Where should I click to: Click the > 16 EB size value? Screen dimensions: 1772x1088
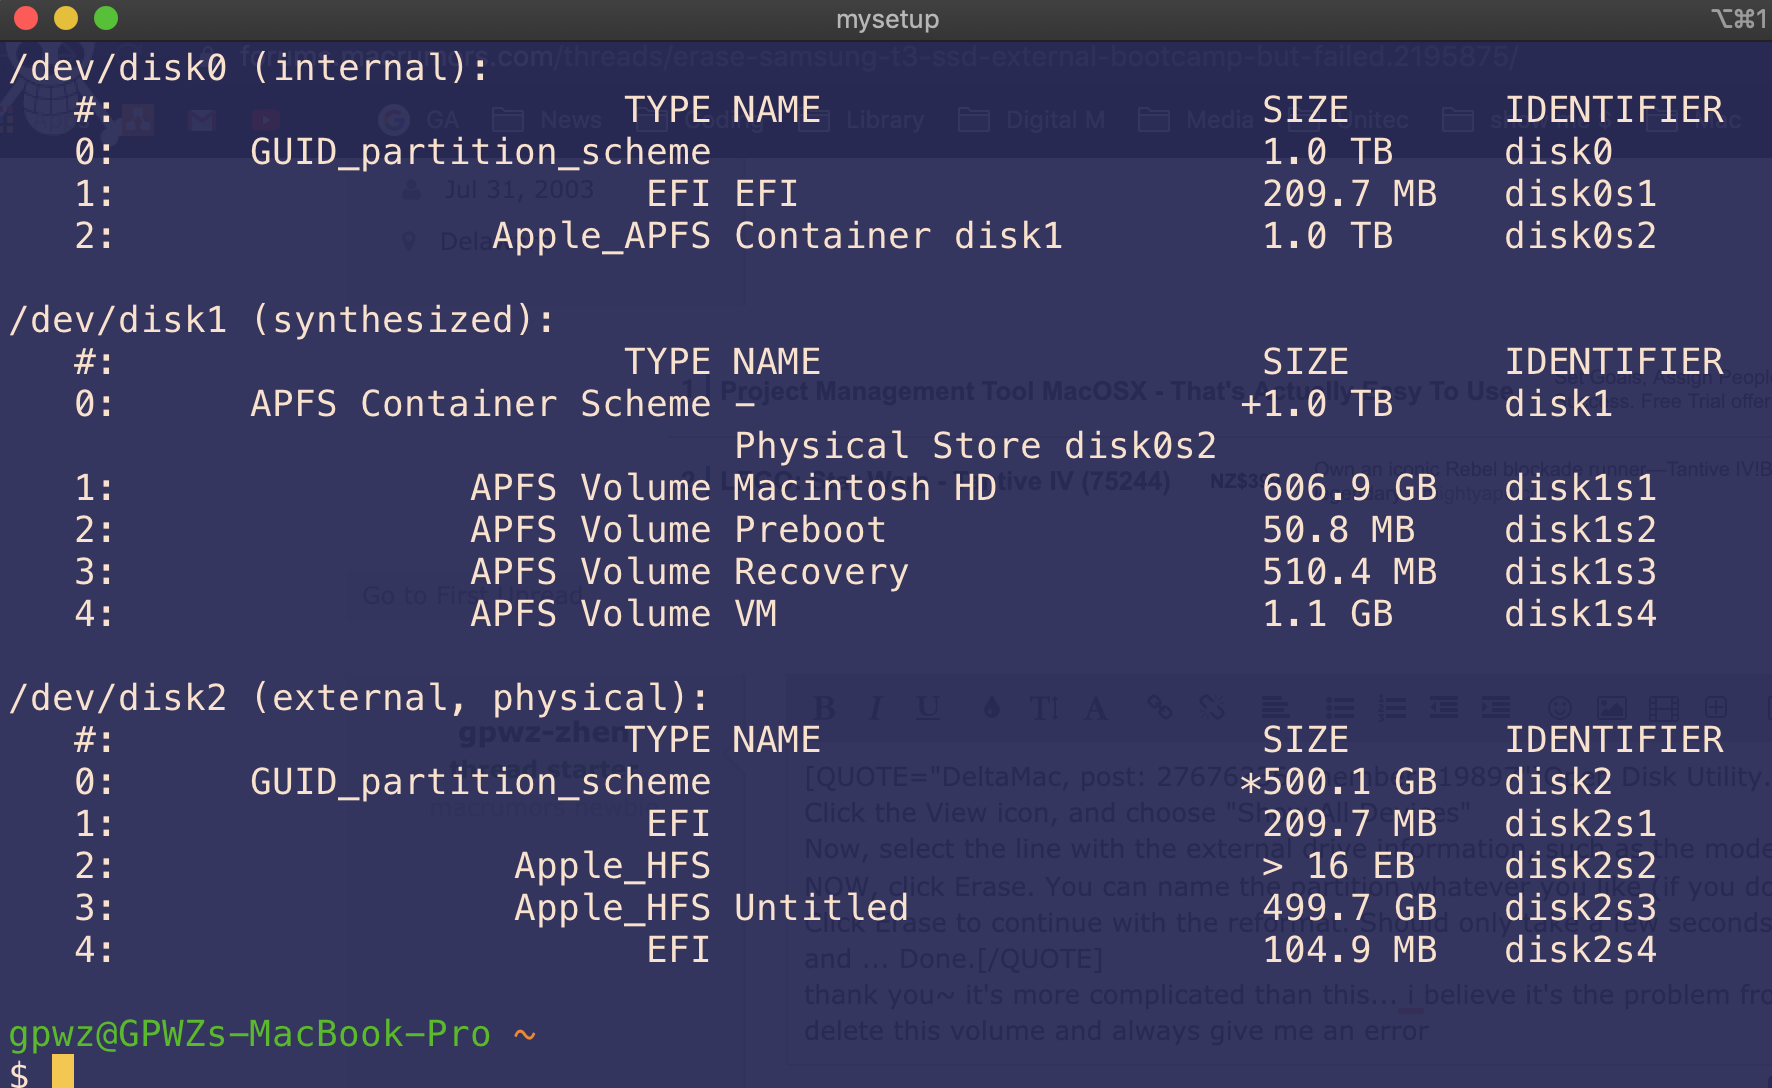point(1339,866)
